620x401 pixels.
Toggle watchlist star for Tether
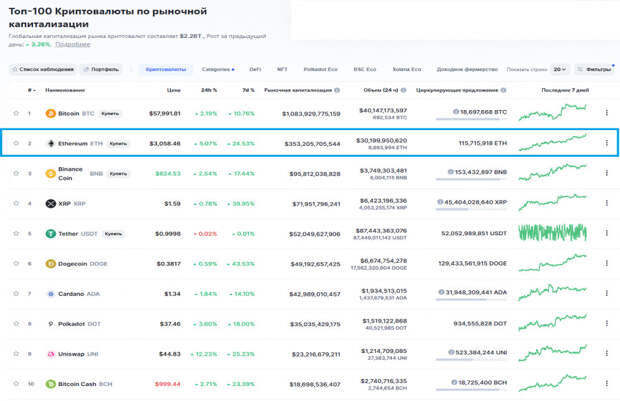click(16, 233)
